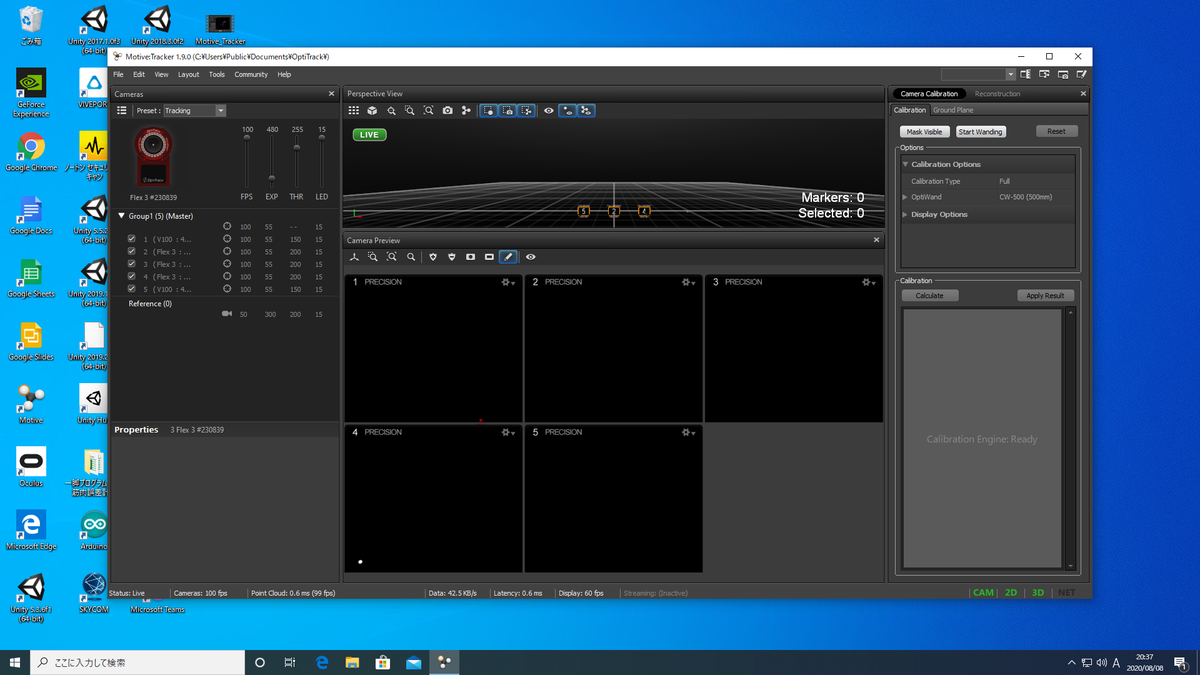1200x675 pixels.
Task: Toggle the eye visibility icon in Camera Preview toolbar
Action: click(x=531, y=257)
